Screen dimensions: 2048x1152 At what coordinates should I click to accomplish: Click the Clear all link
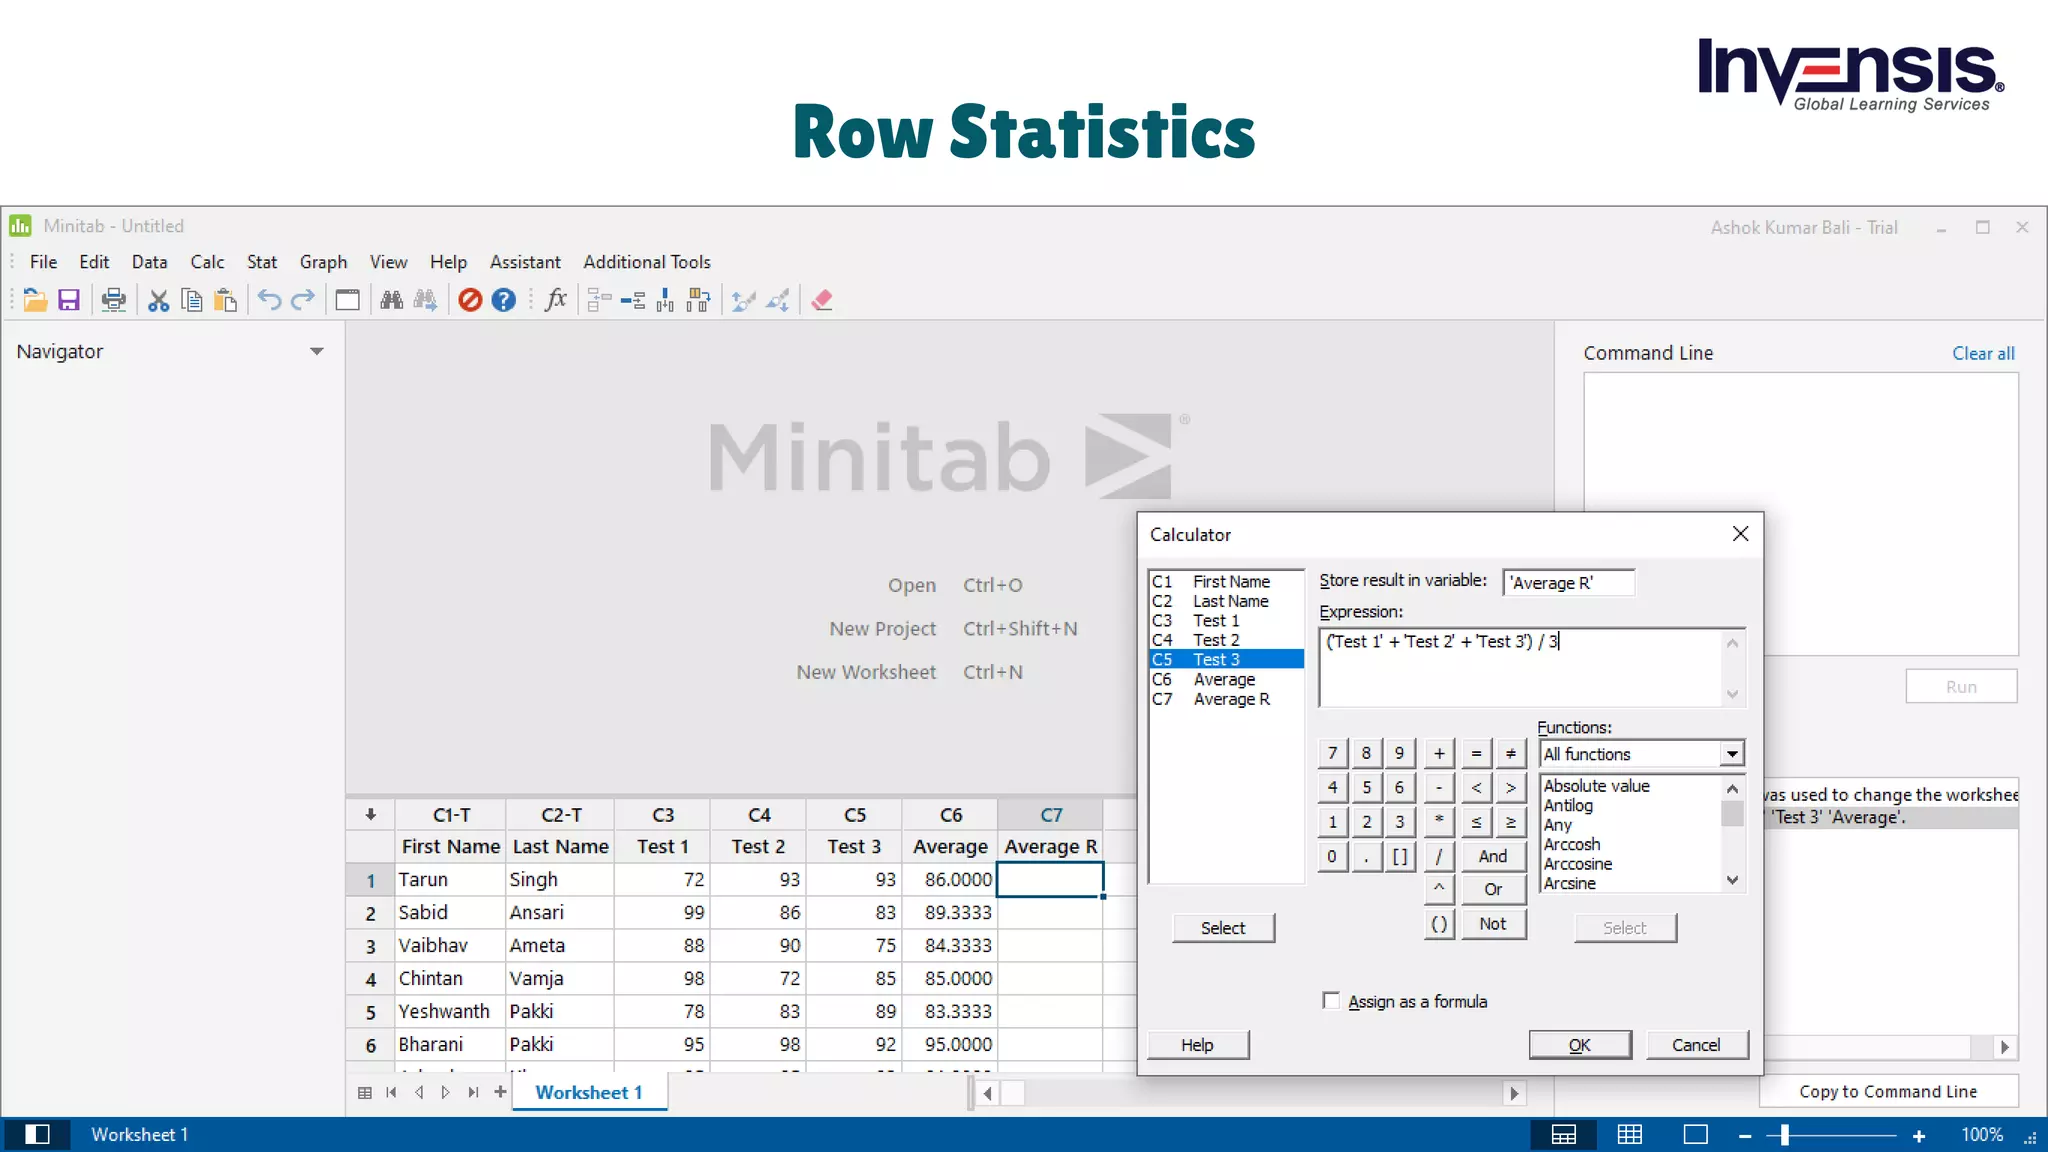tap(1983, 354)
